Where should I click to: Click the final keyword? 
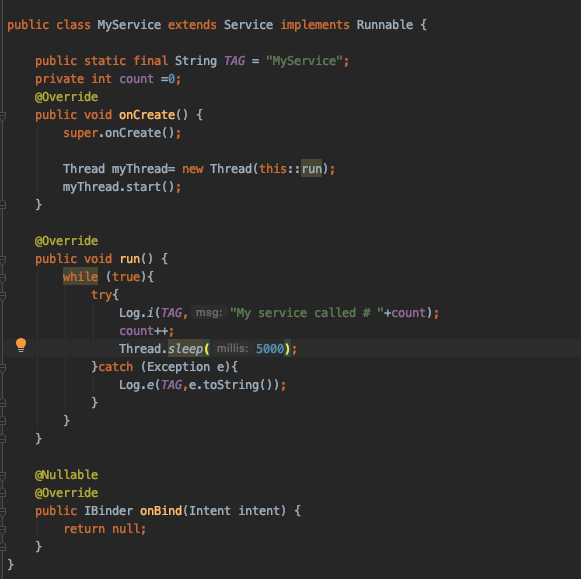pos(150,61)
